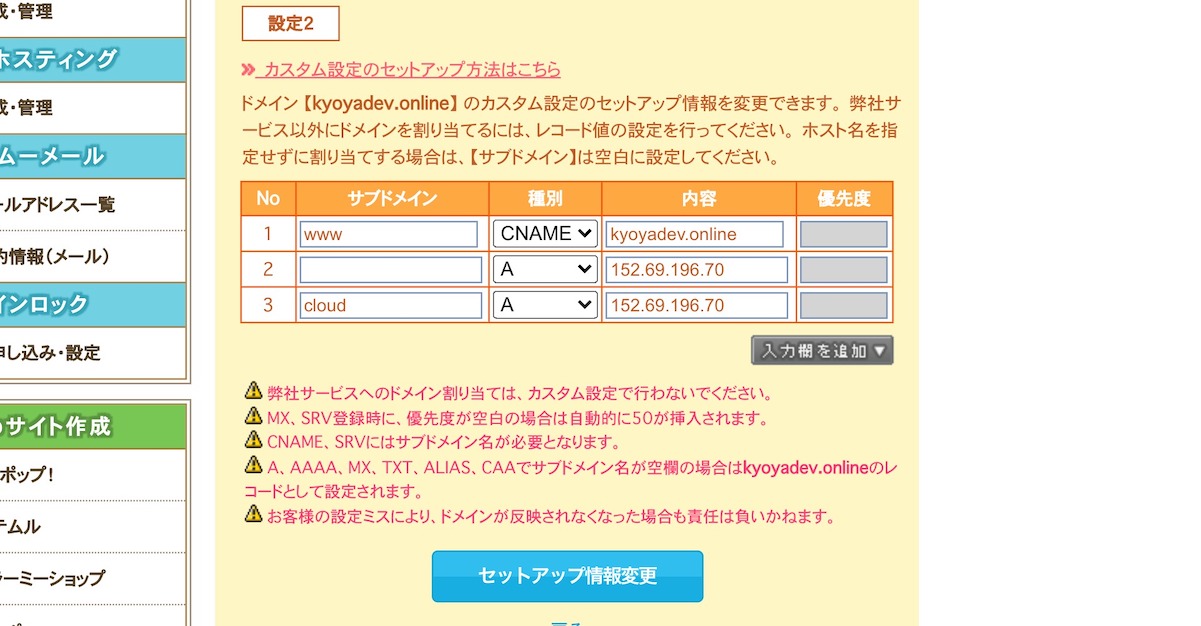
Task: Click the www subdomain input field
Action: 390,233
